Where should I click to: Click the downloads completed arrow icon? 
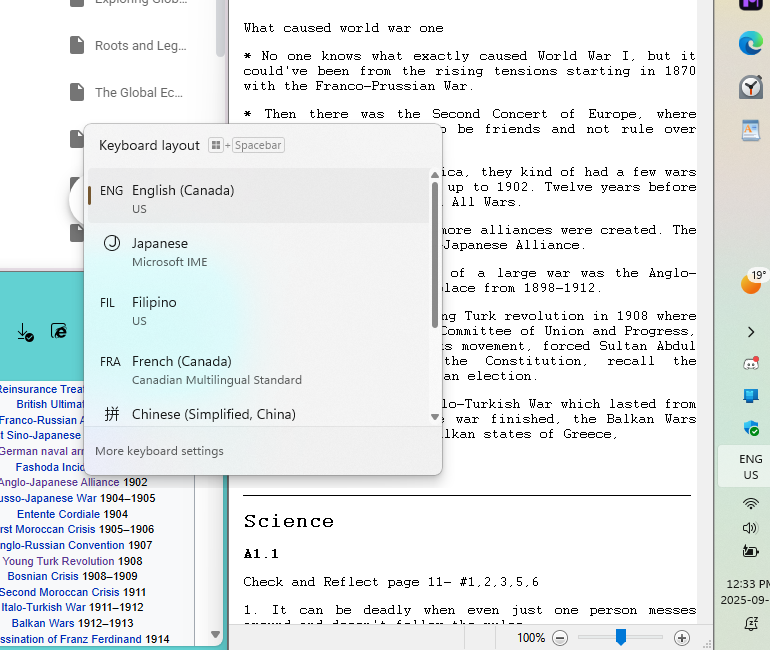(25, 332)
